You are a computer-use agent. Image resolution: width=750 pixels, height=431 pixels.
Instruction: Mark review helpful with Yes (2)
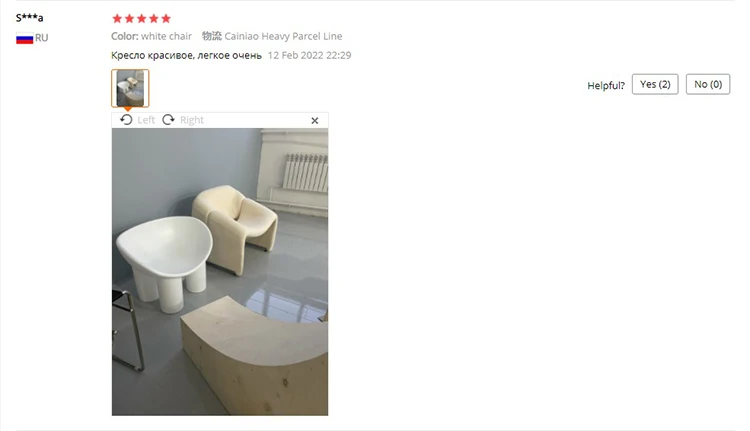click(655, 84)
